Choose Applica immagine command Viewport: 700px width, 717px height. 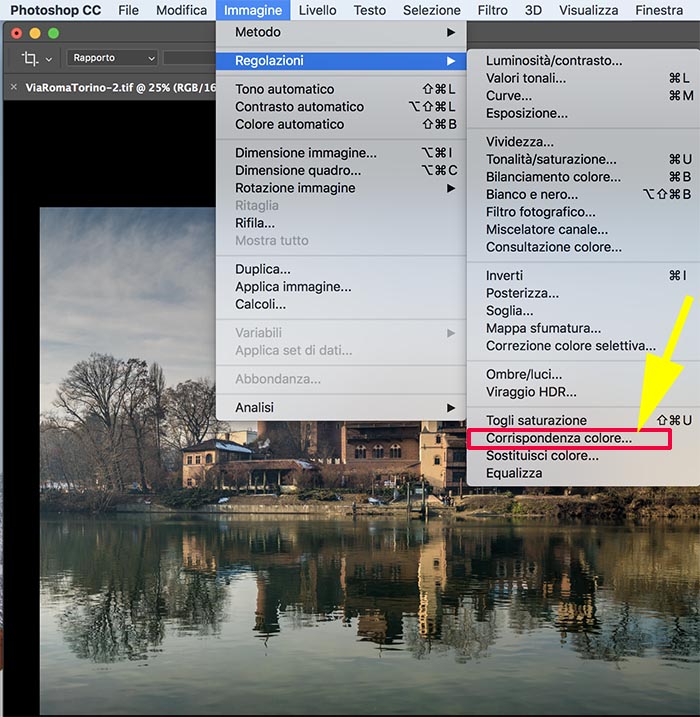click(341, 287)
